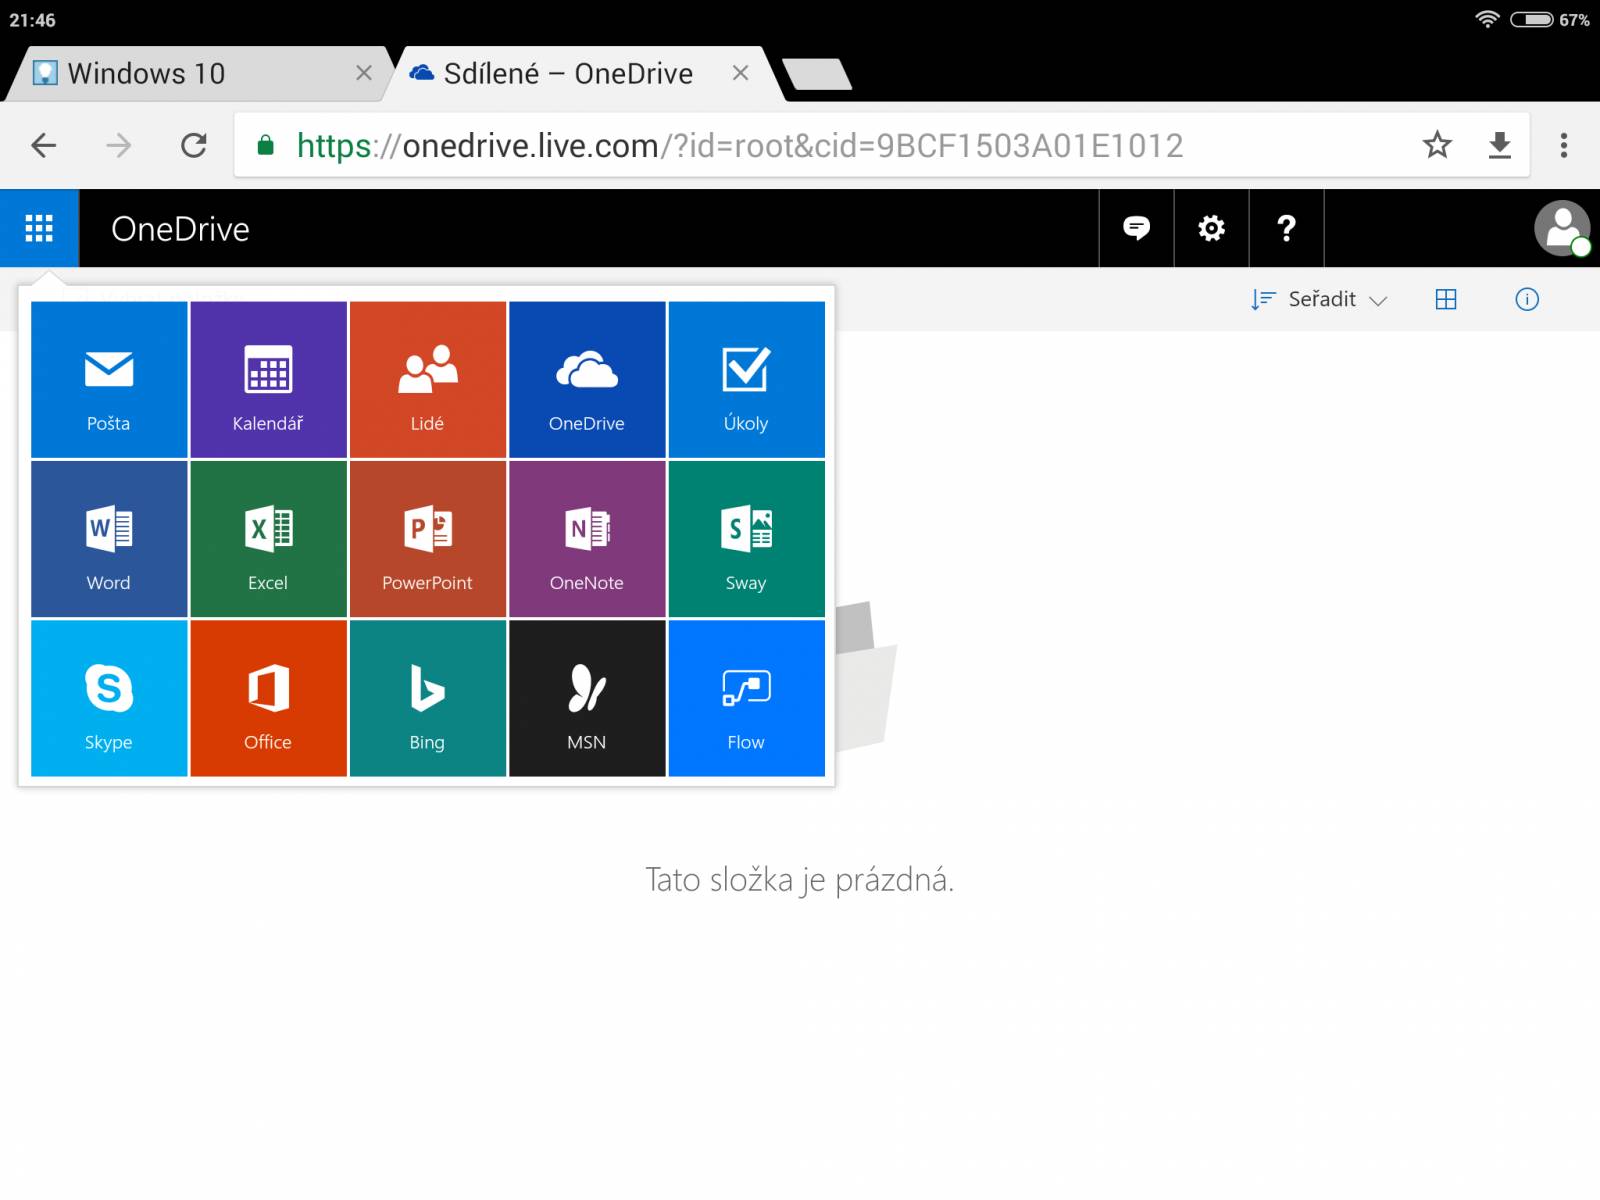Viewport: 1600px width, 1200px height.
Task: Close the Sdílené – OneDrive tab
Action: [740, 73]
